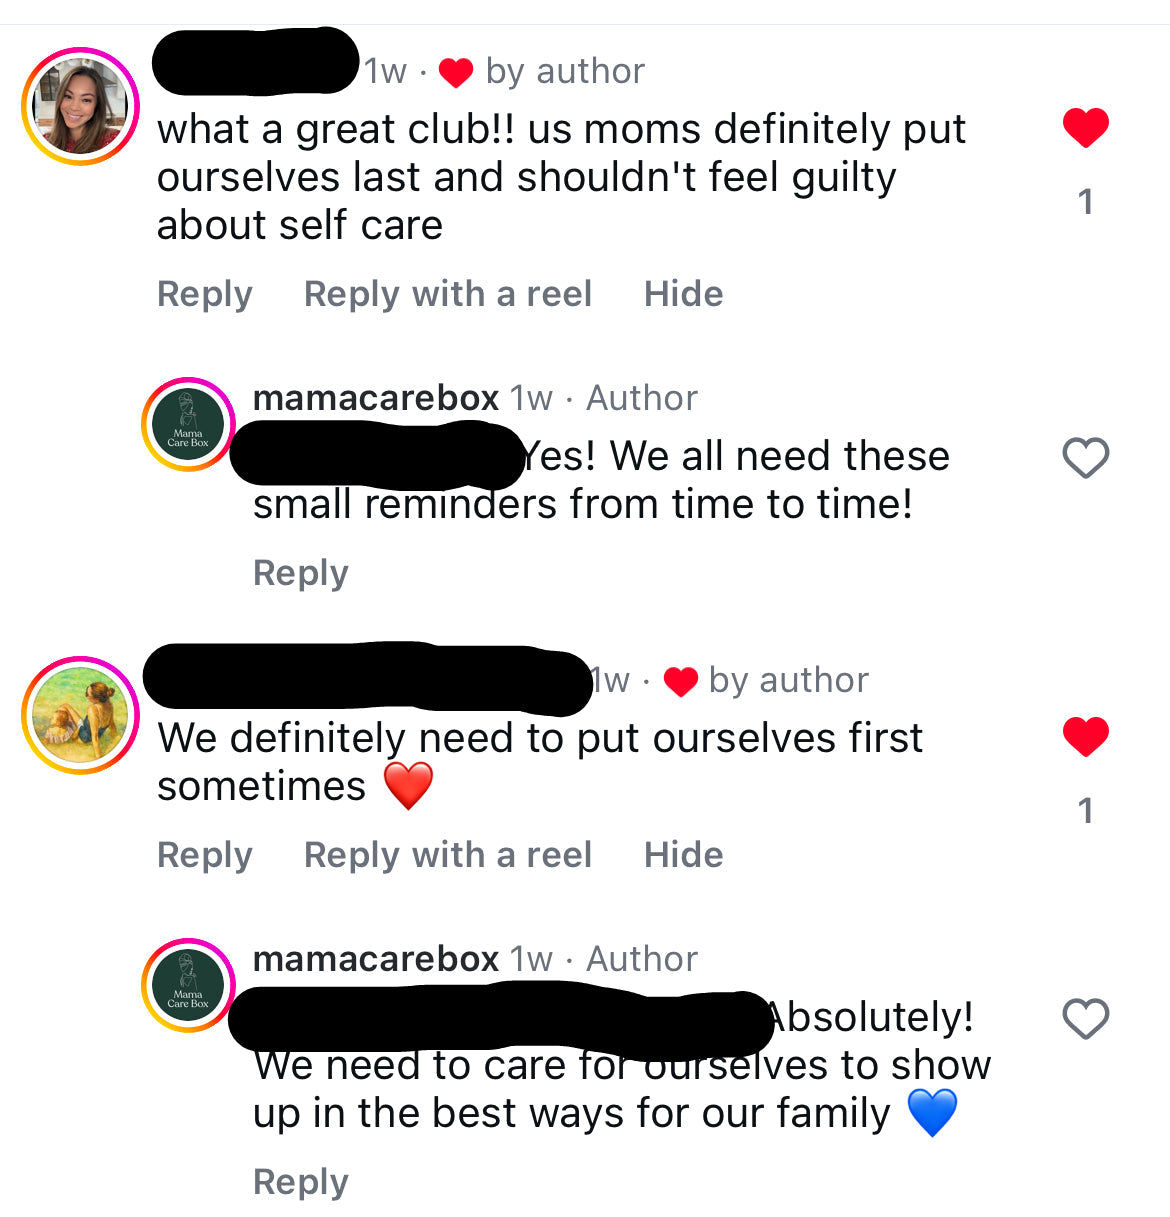Like mamacarebox's 'Absolutely!' reply
Viewport: 1170px width, 1217px height.
click(1085, 1019)
